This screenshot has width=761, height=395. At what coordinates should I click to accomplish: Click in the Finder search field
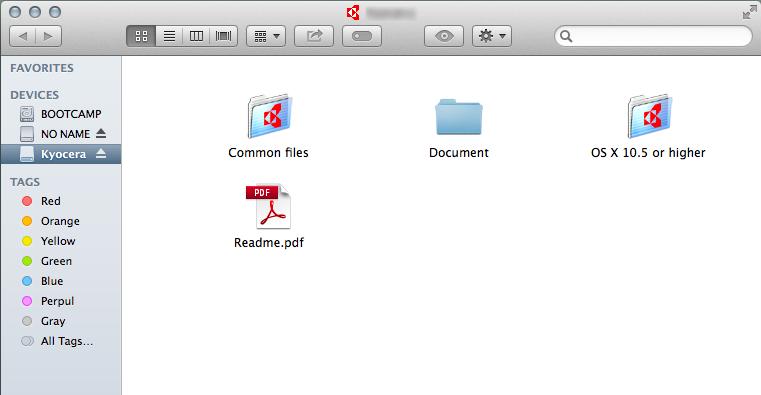coord(653,36)
